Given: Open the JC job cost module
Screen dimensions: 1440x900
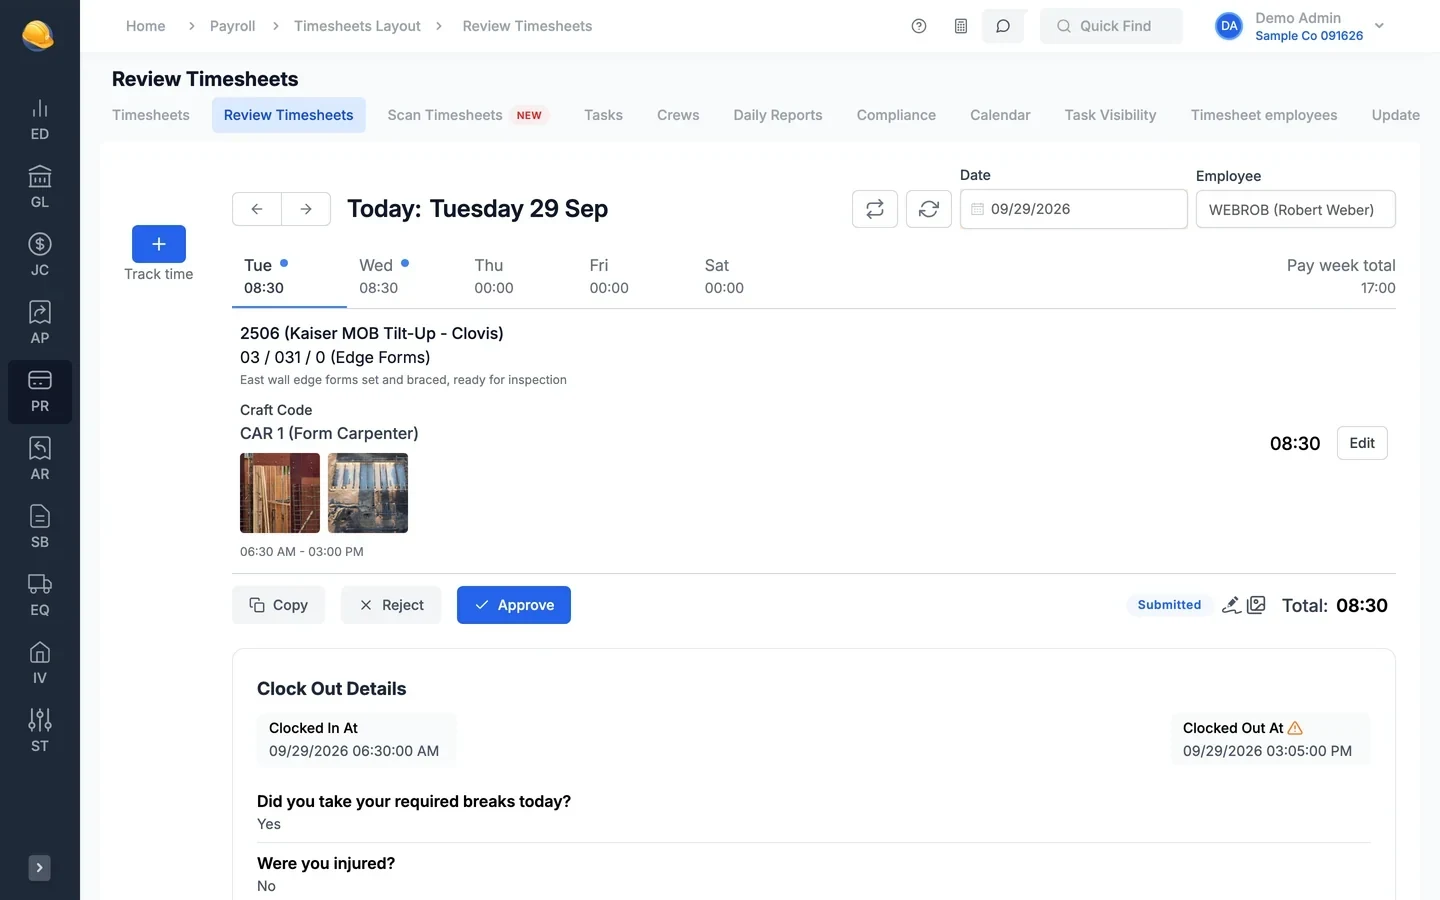Looking at the screenshot, I should point(40,256).
